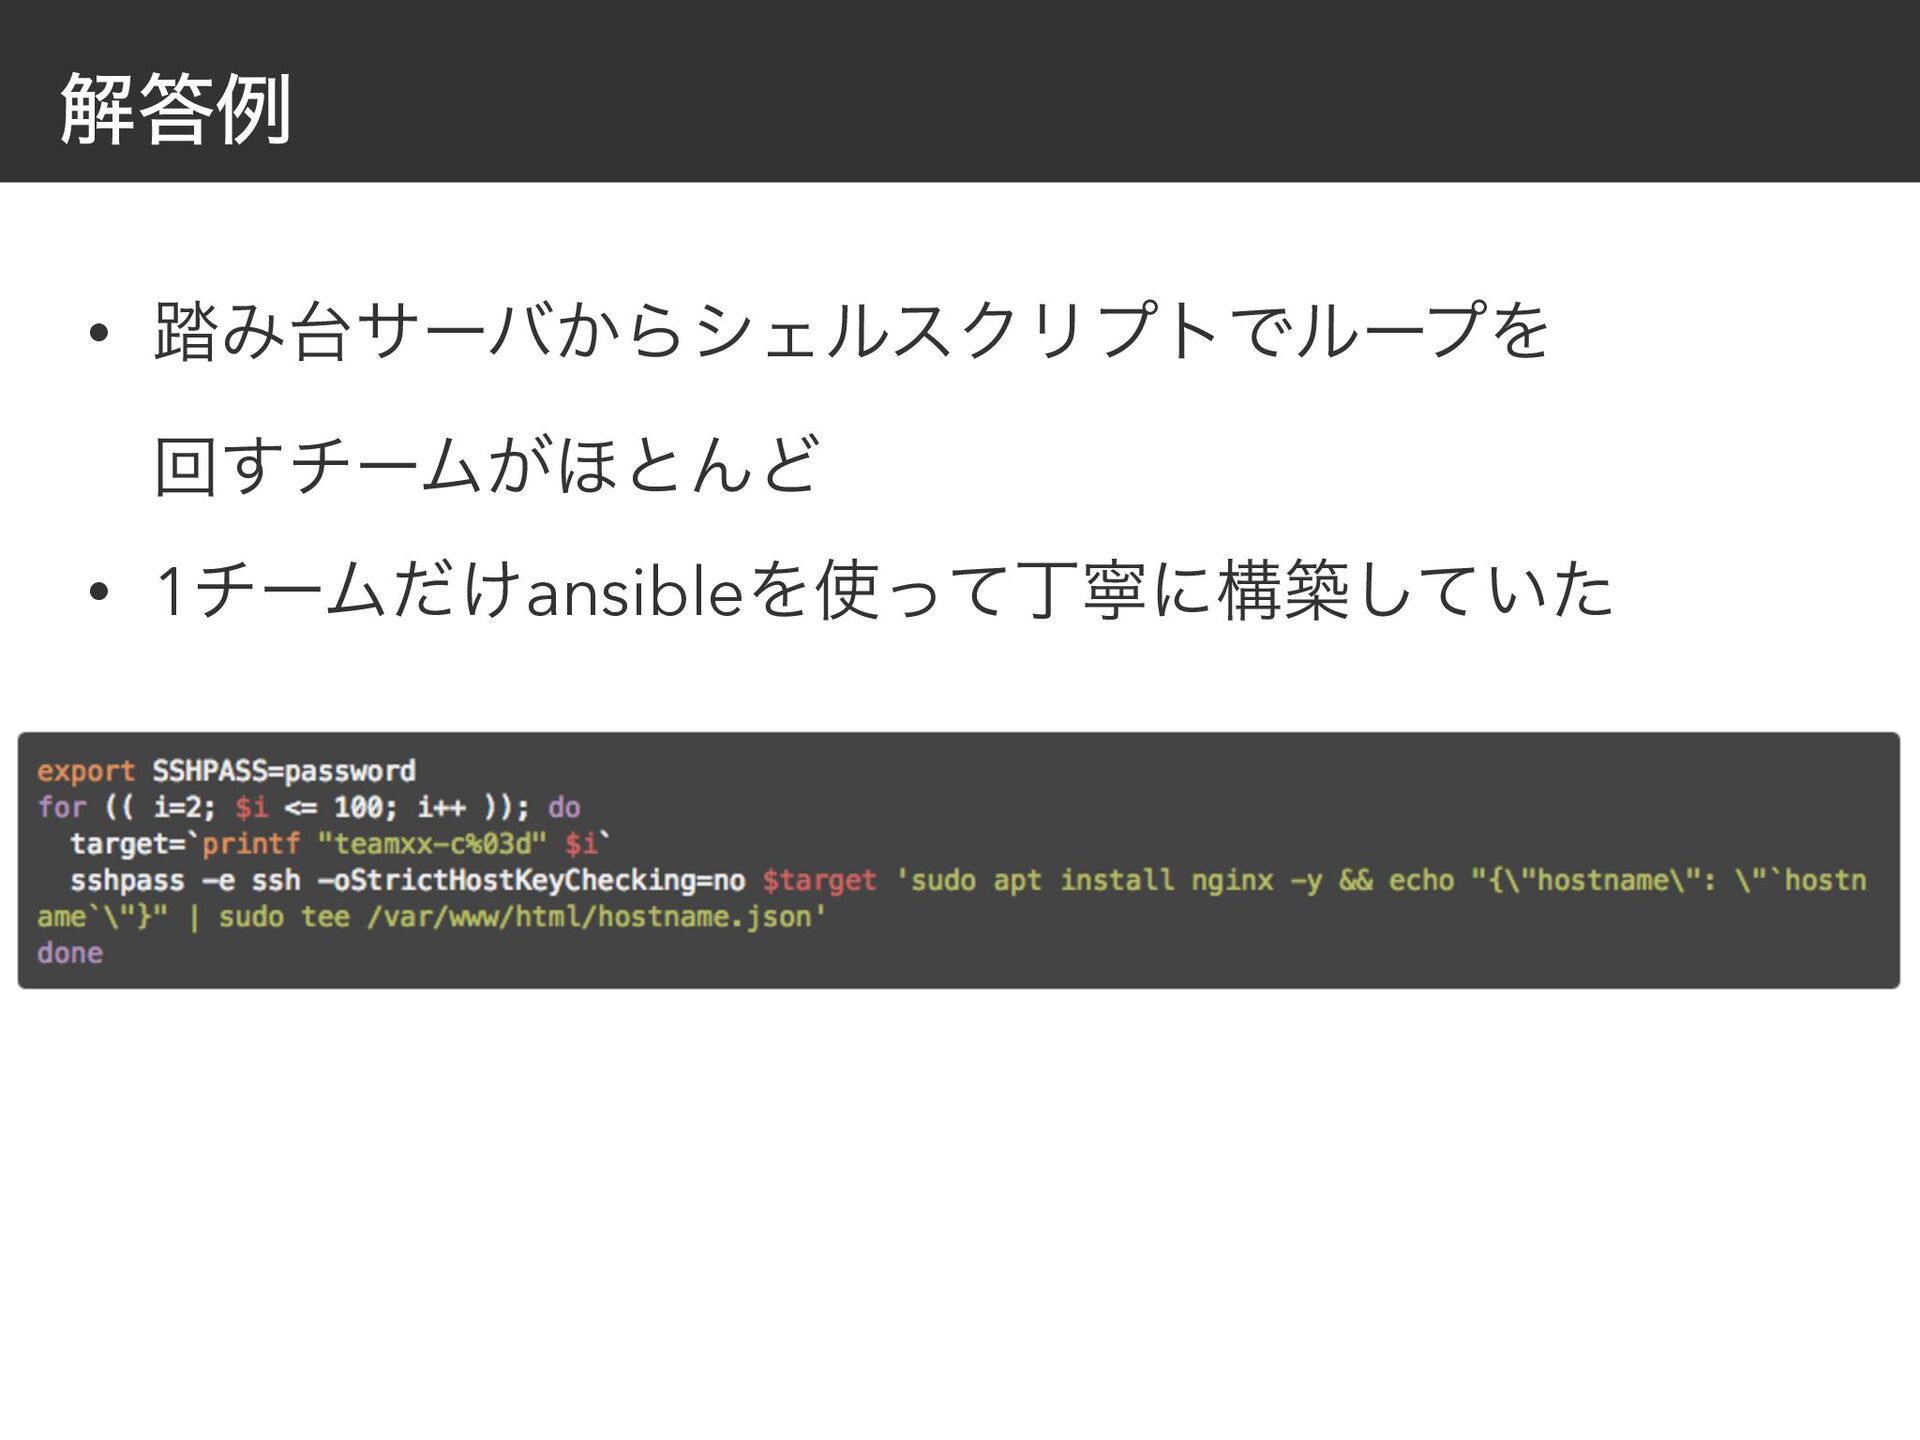This screenshot has width=1920, height=1440.
Task: Click the slide title 解答例
Action: click(x=176, y=109)
